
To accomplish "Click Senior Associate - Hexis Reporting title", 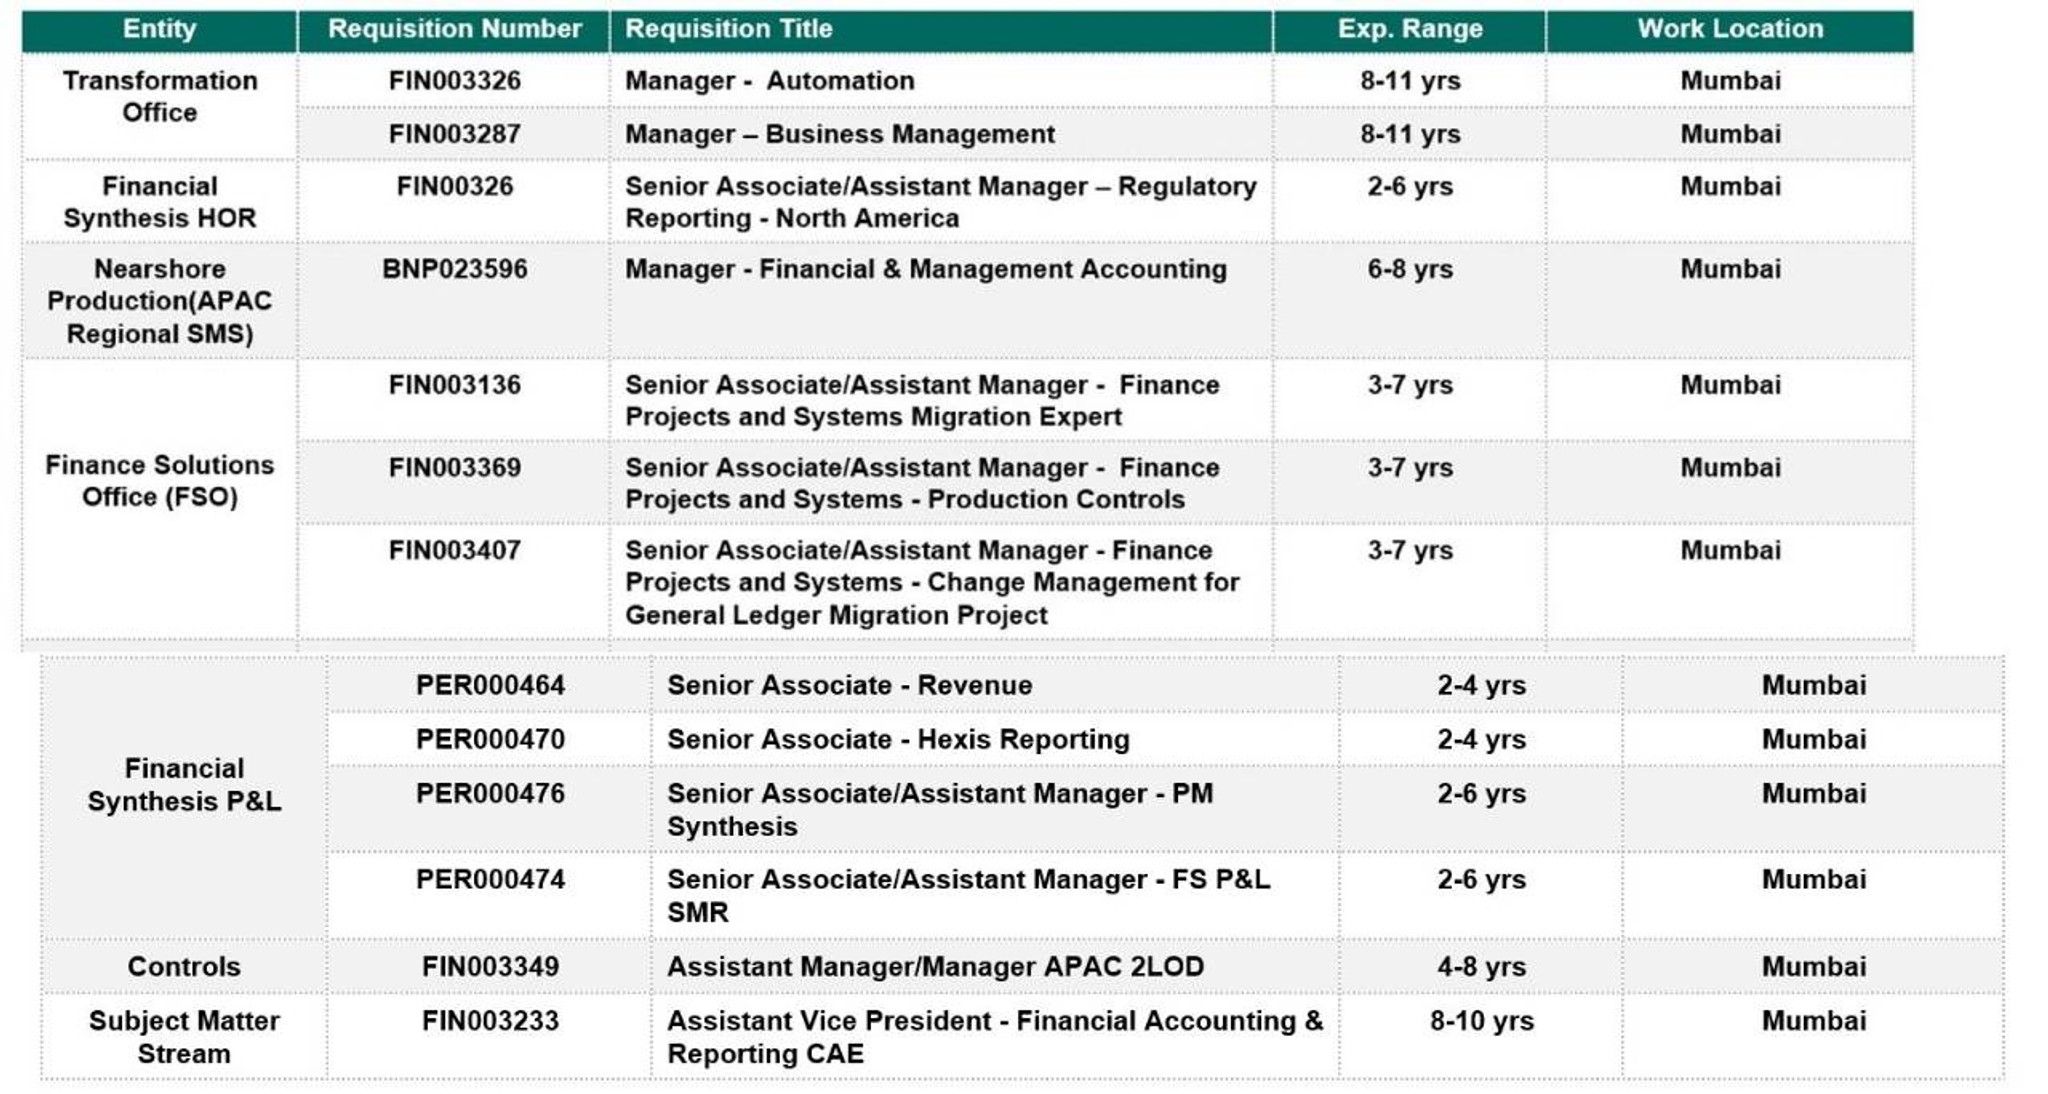I will point(898,740).
